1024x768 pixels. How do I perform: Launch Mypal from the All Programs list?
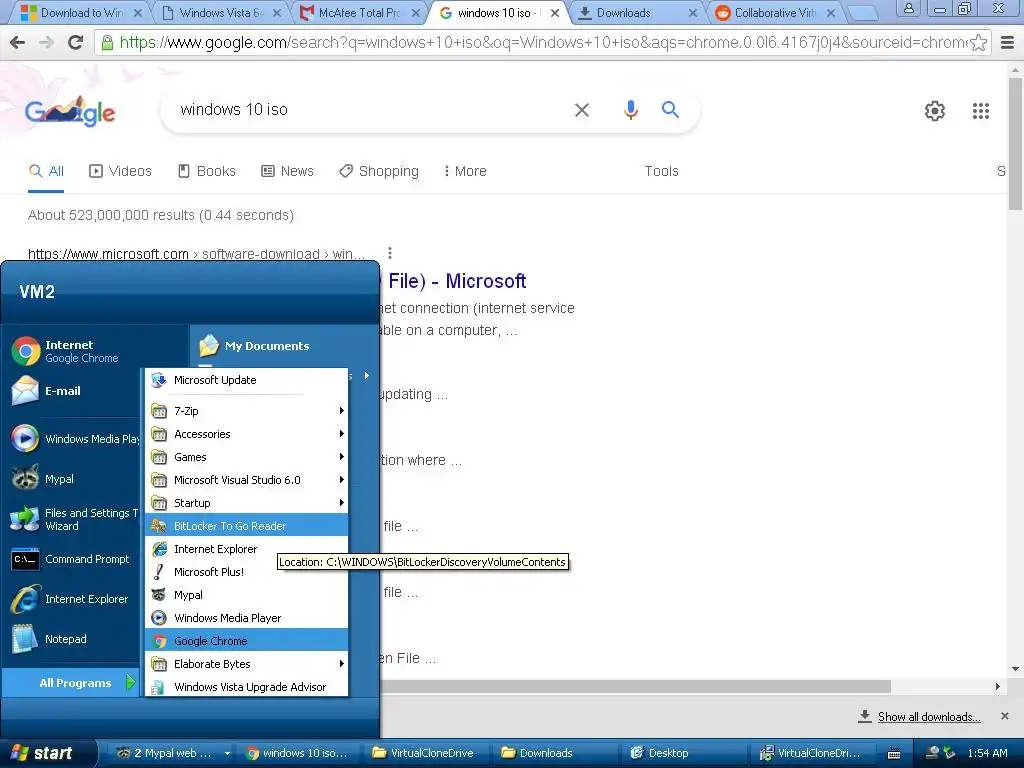[247, 595]
